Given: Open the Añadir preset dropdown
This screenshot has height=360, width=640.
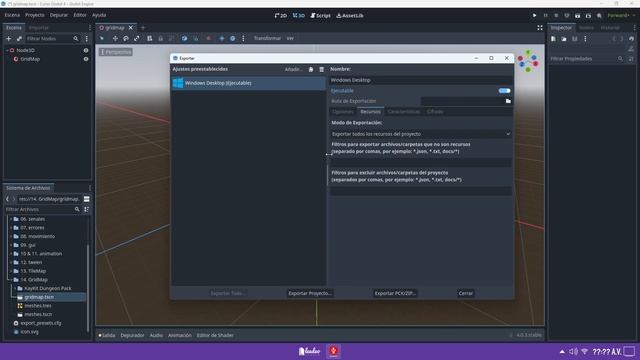Looking at the screenshot, I should pyautogui.click(x=293, y=69).
